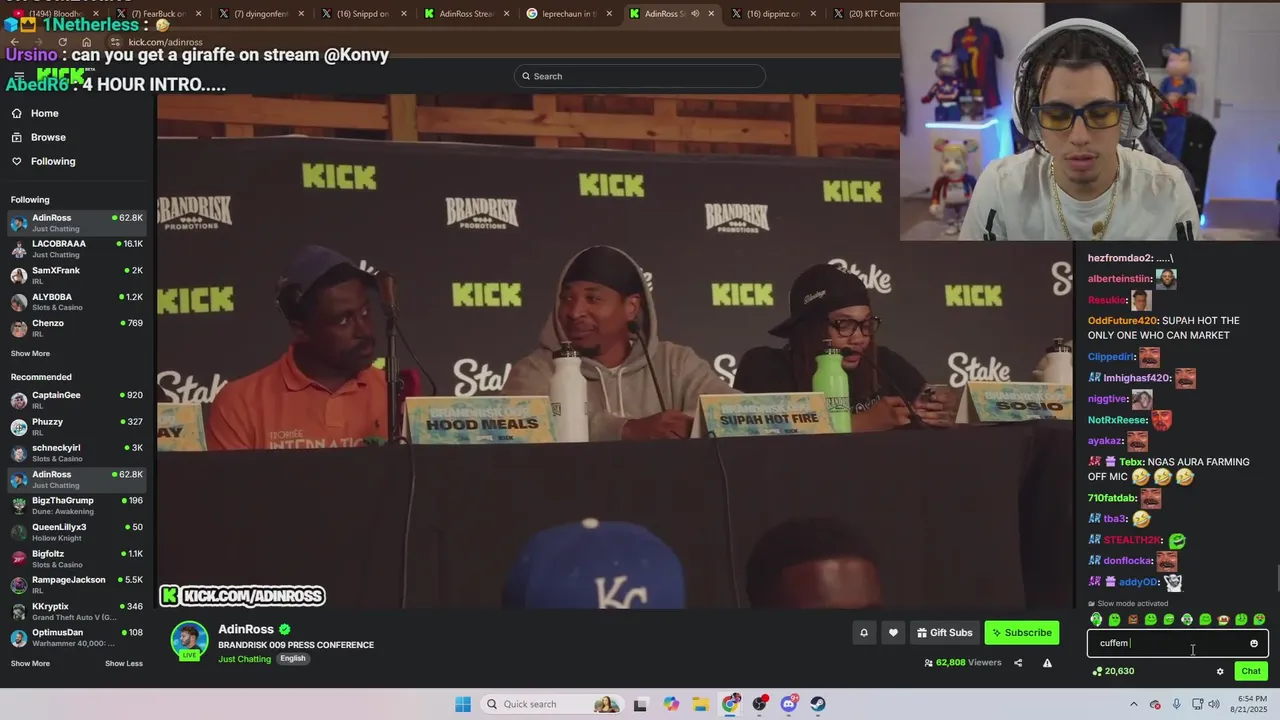Insert first green headphones emote
The height and width of the screenshot is (720, 1280).
(1096, 620)
